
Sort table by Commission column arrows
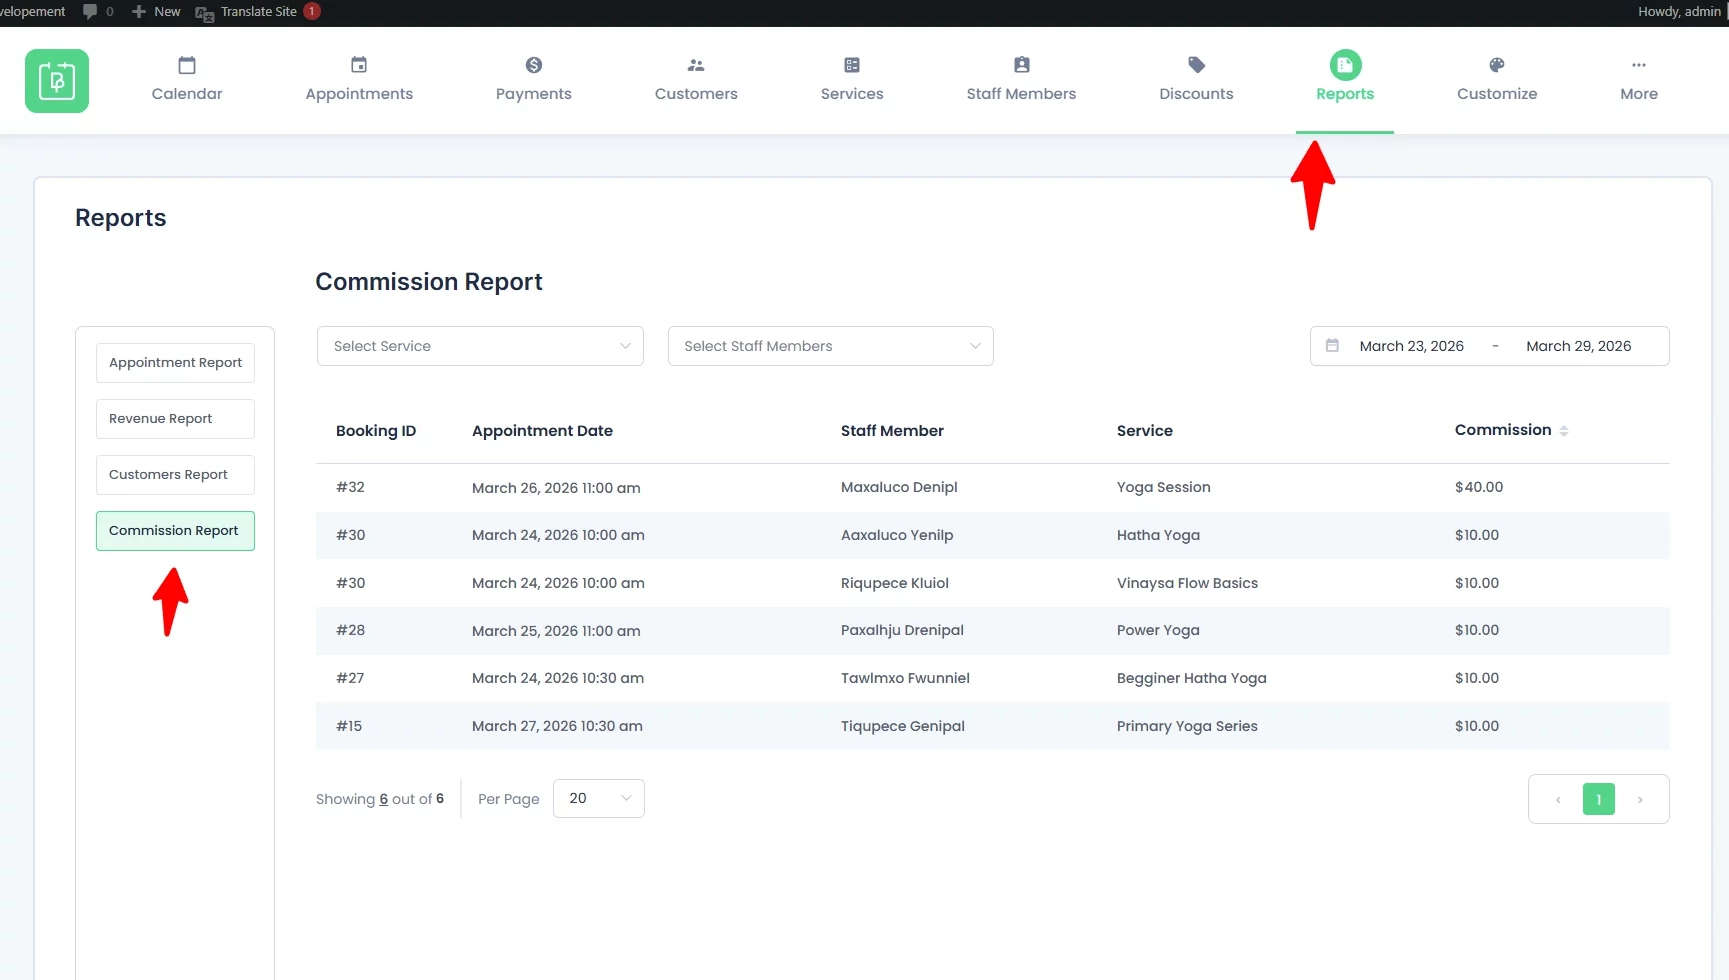coord(1564,431)
